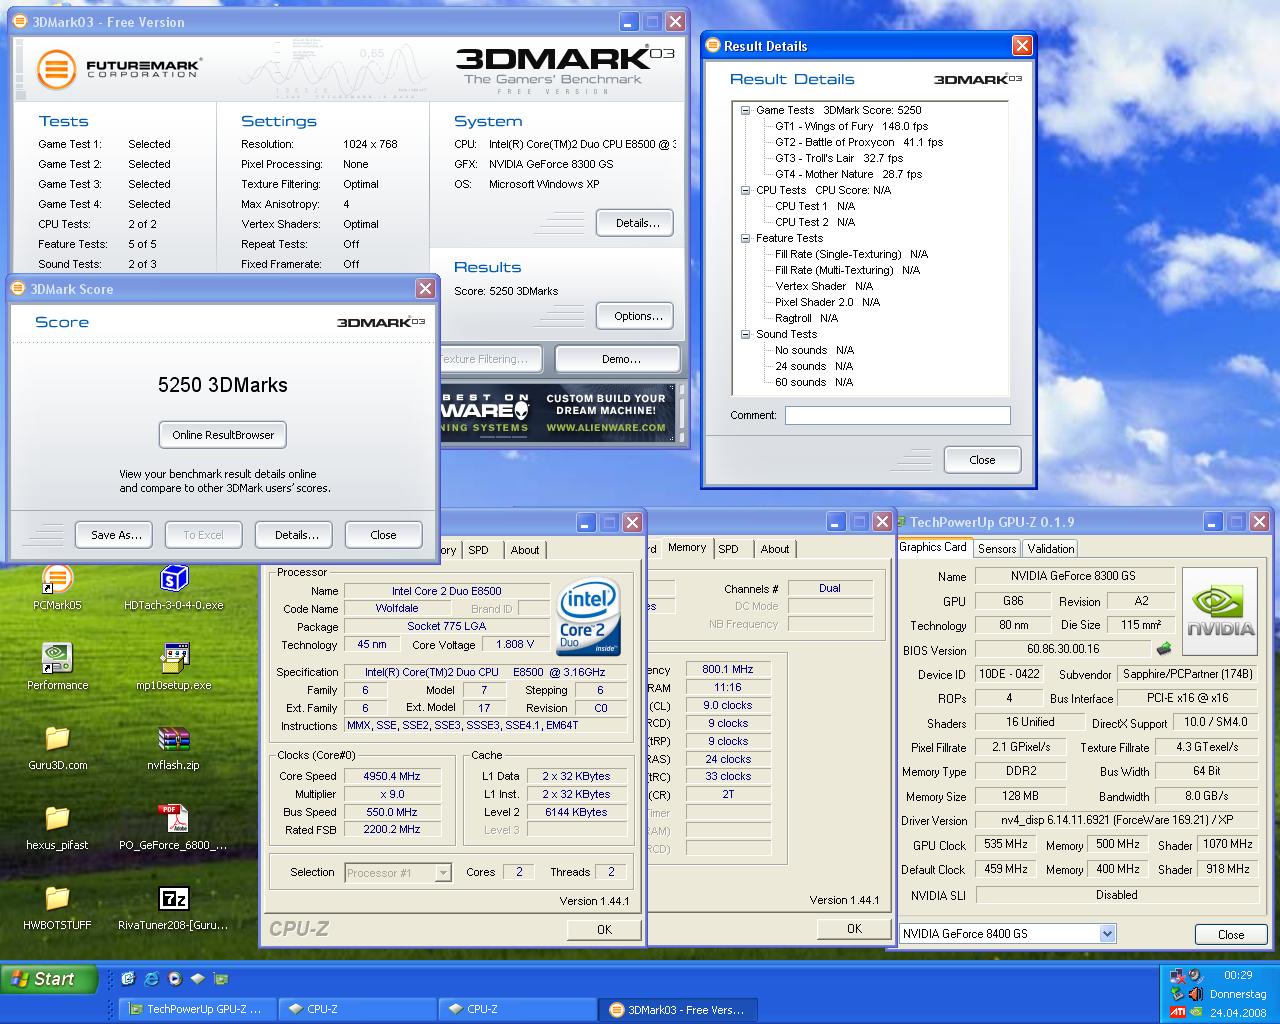Click the NVIDIA logo in GPU-Z
This screenshot has height=1024, width=1280.
[1219, 611]
